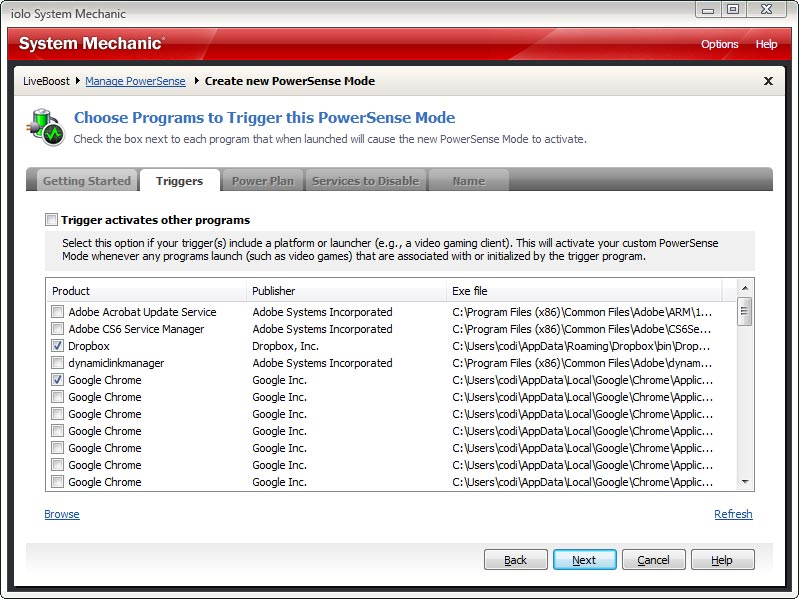Click the scroll down arrow of program list
Viewport: 799px width, 599px height.
click(745, 481)
